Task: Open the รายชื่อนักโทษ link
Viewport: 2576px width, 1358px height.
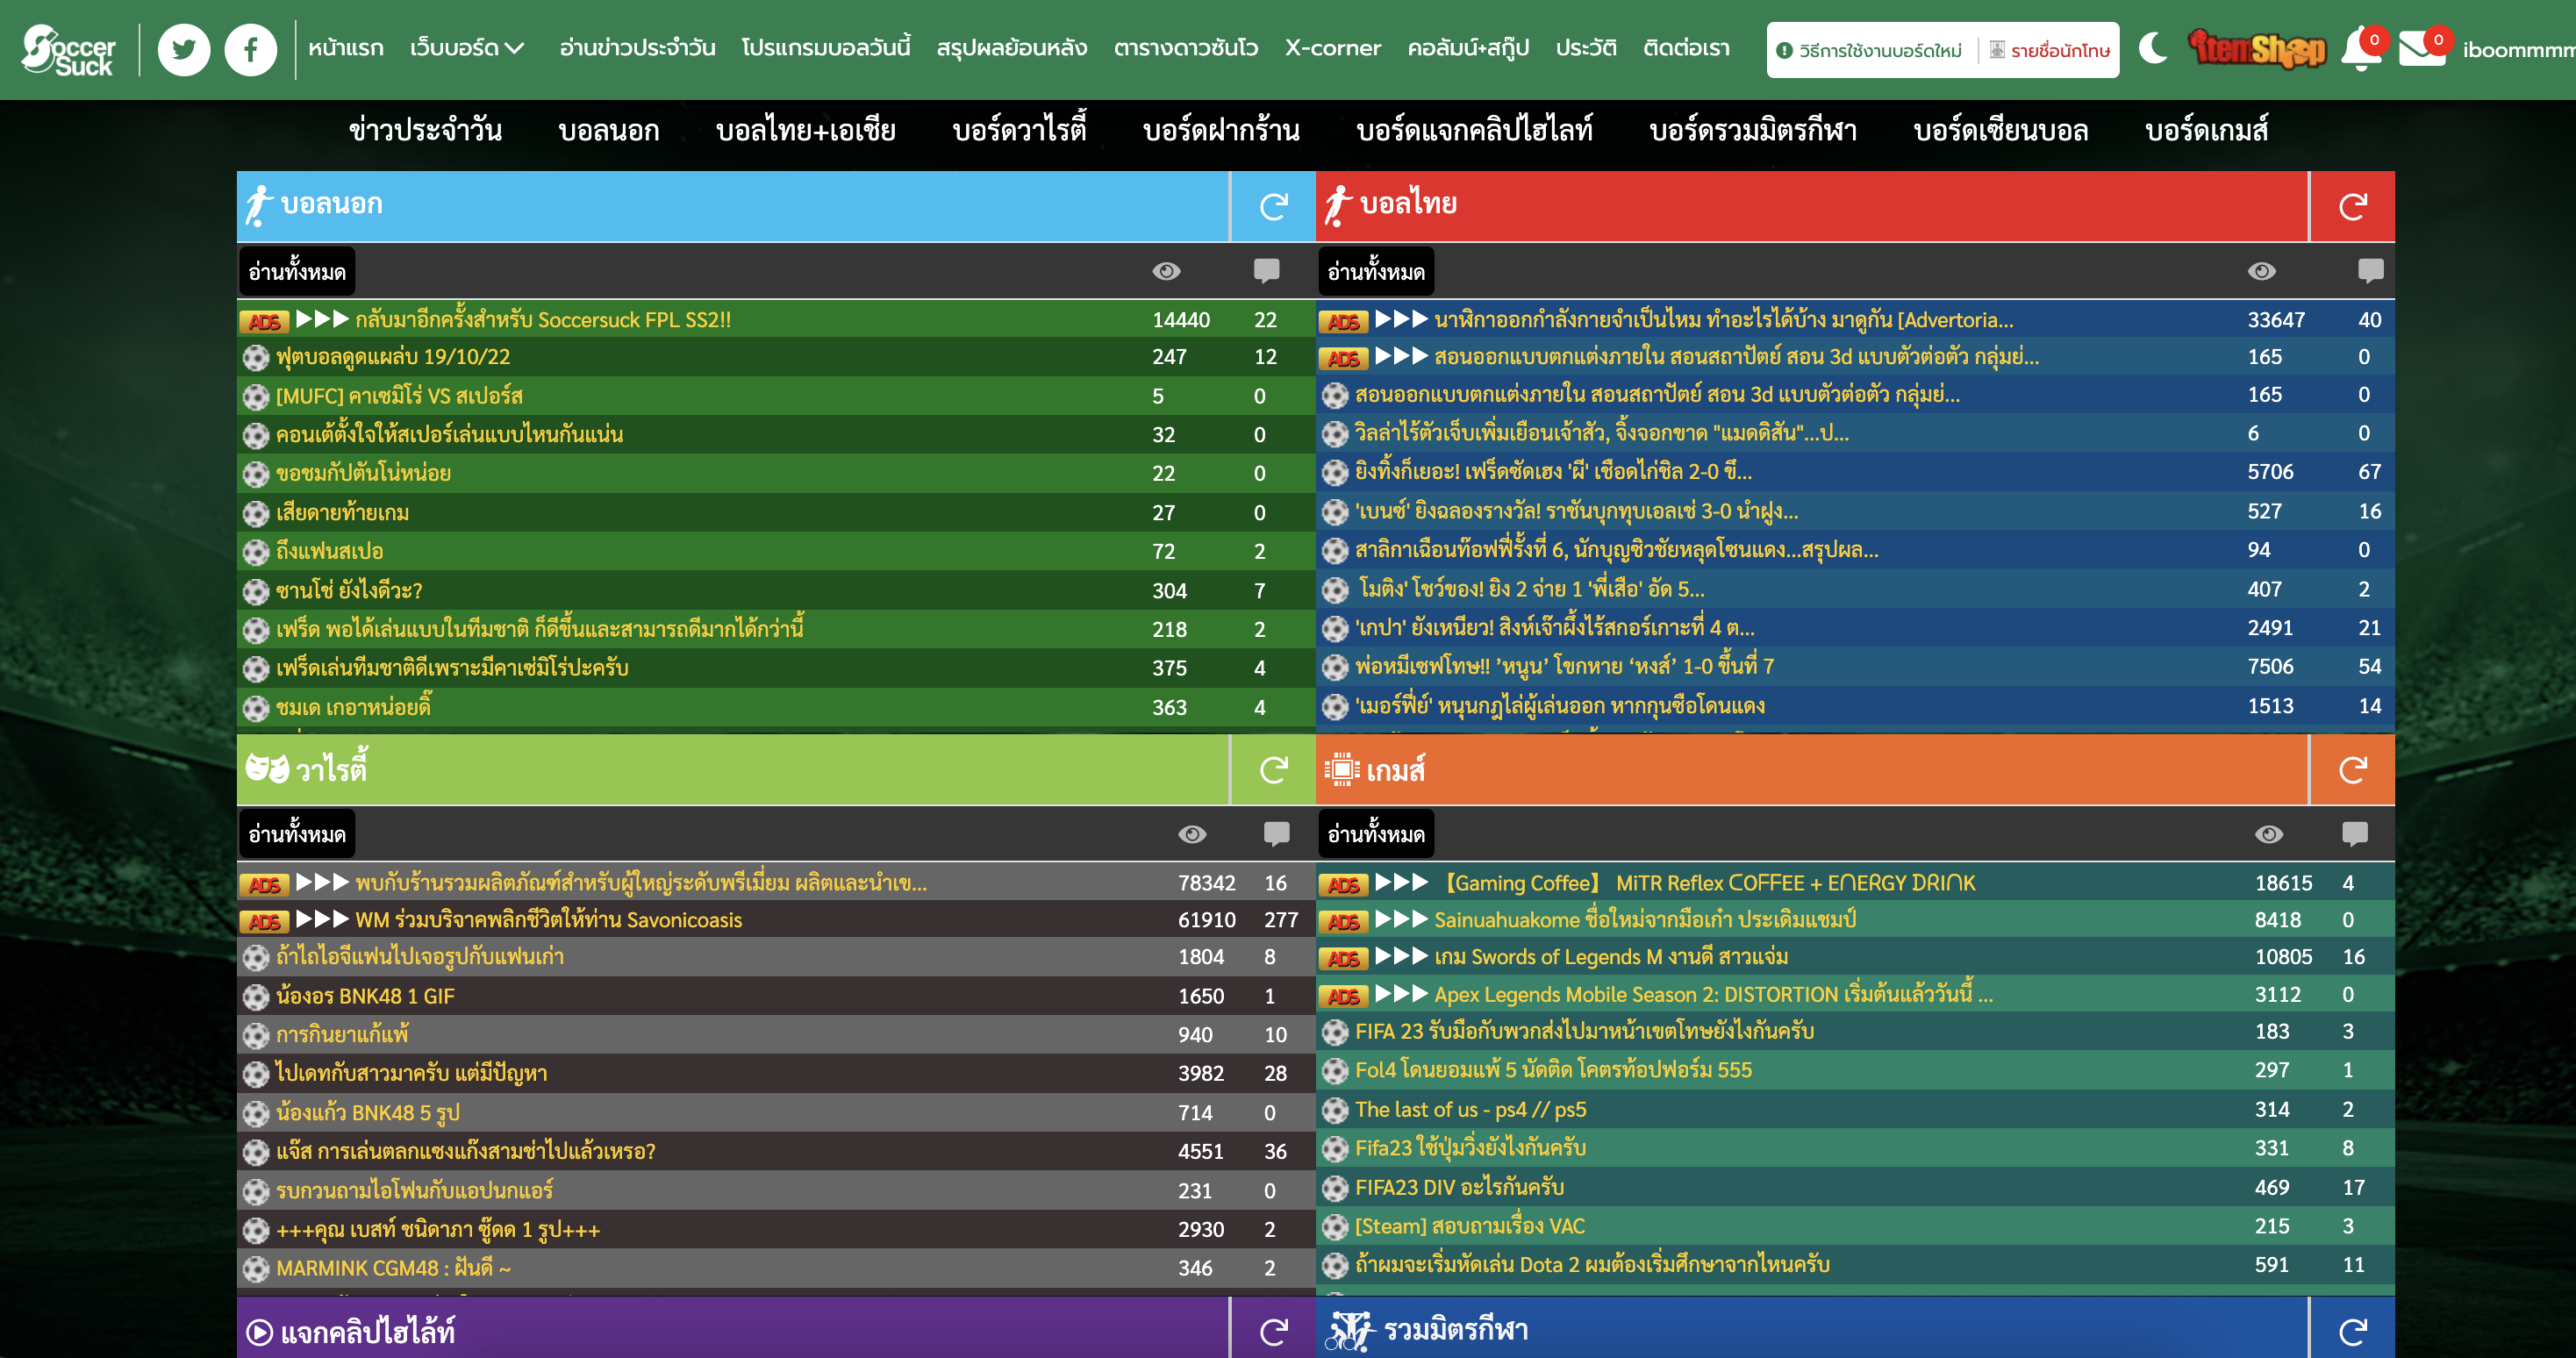Action: pyautogui.click(x=2050, y=50)
